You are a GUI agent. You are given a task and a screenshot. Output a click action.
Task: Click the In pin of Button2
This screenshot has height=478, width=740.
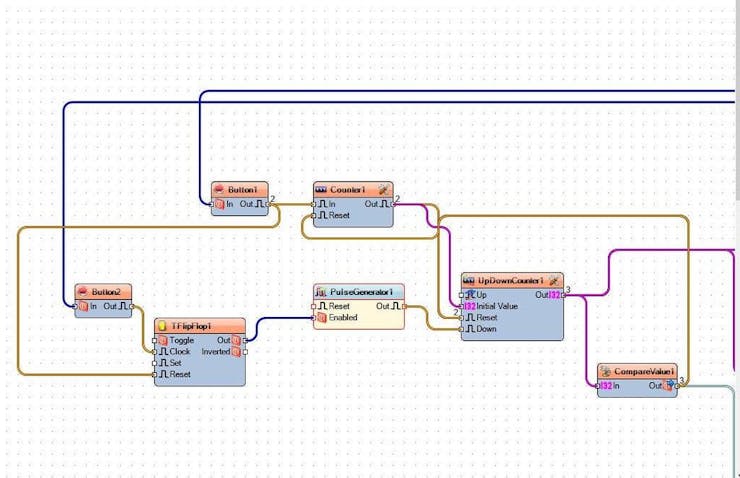pos(76,306)
